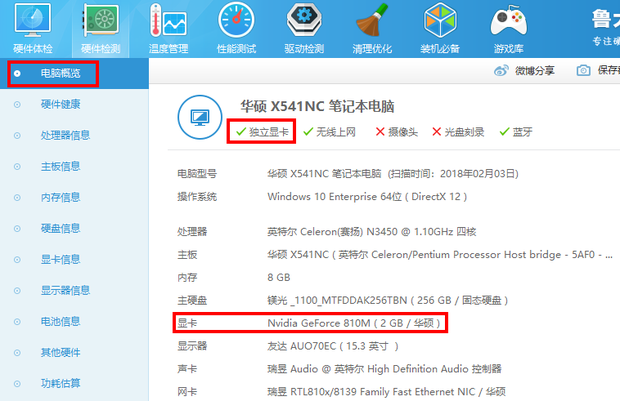Screen dimensions: 620x401
Task: Open 装机必备 cube icon
Action: pyautogui.click(x=440, y=20)
